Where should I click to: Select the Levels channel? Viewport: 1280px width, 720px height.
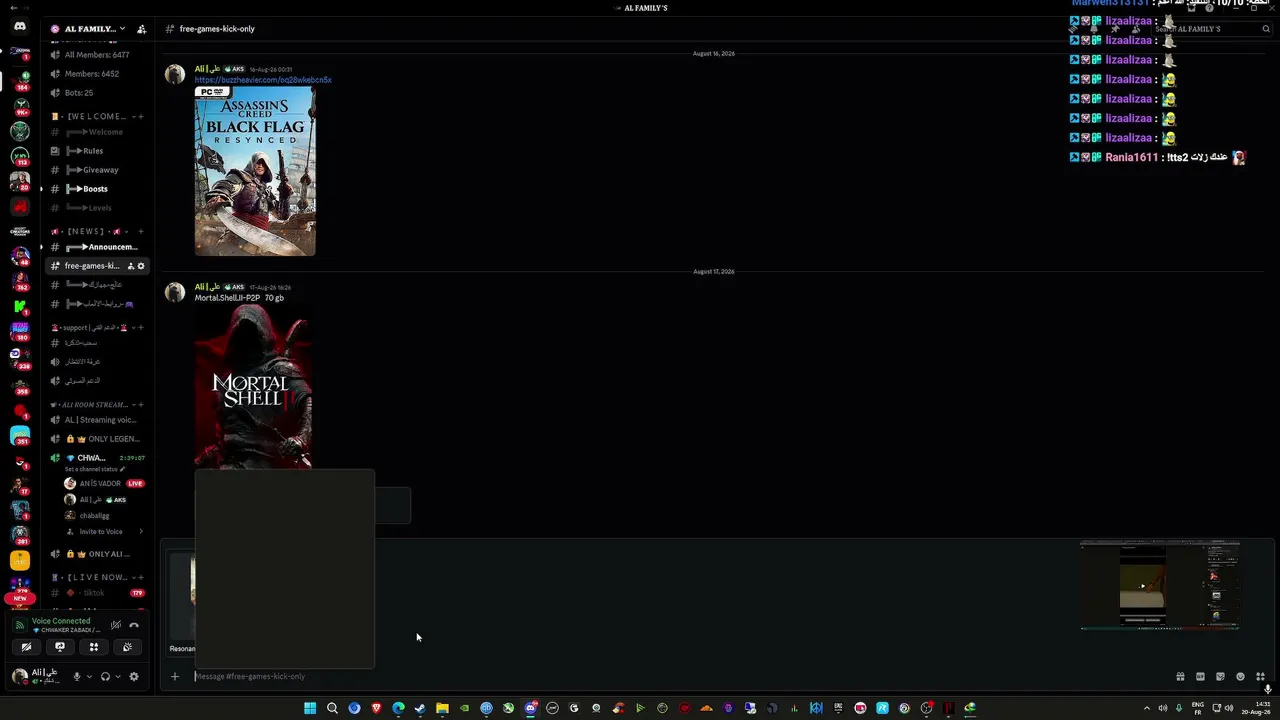tap(97, 208)
